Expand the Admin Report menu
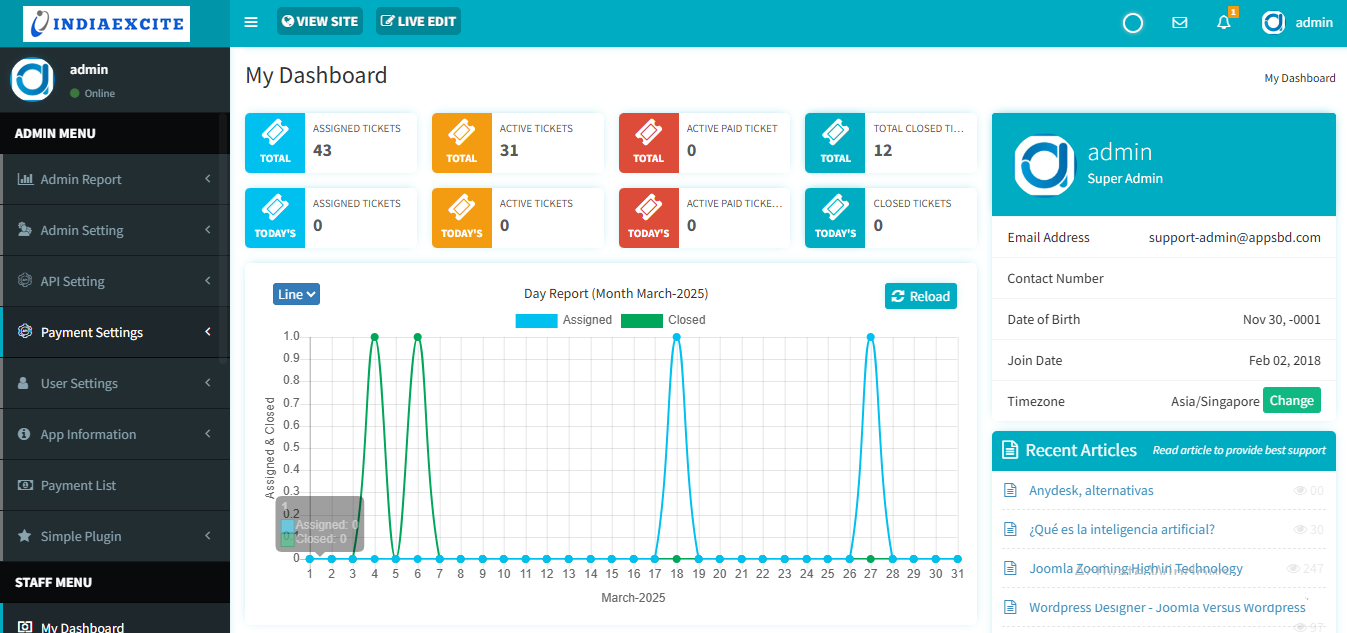Viewport: 1347px width, 633px height. (115, 179)
